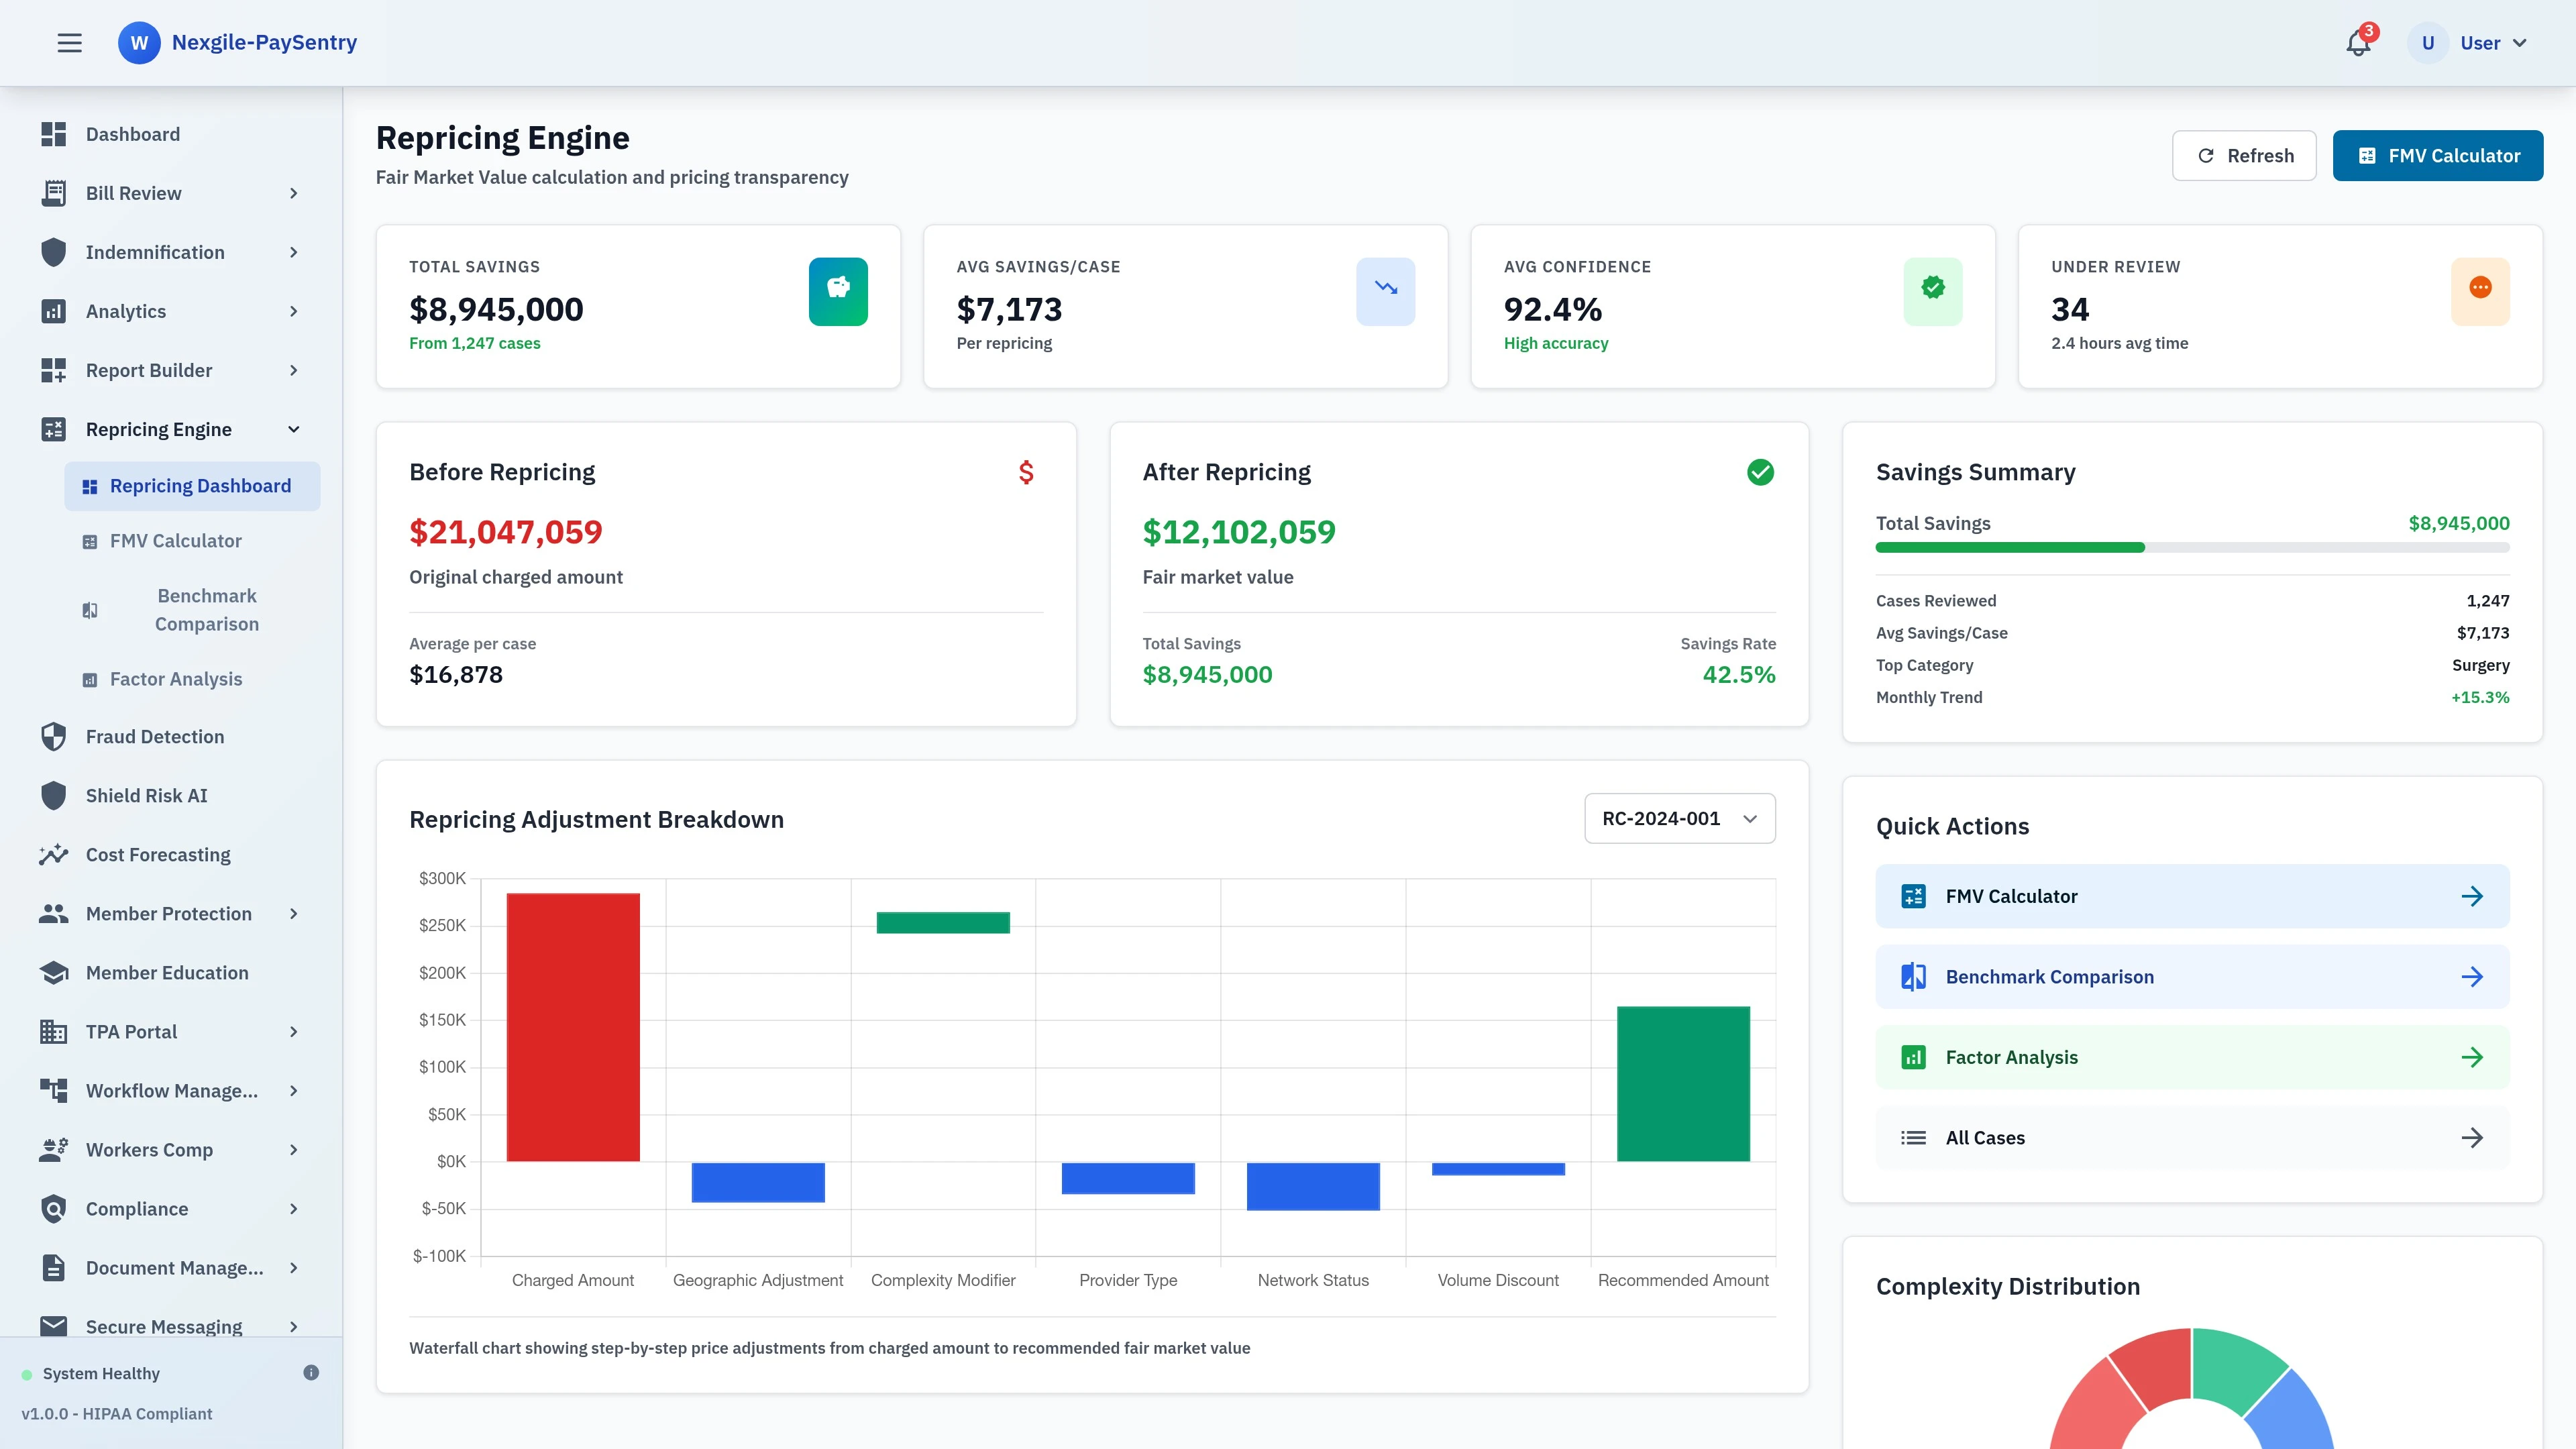This screenshot has width=2576, height=1449.
Task: Select Repricing Dashboard in the sidebar
Action: click(x=200, y=485)
